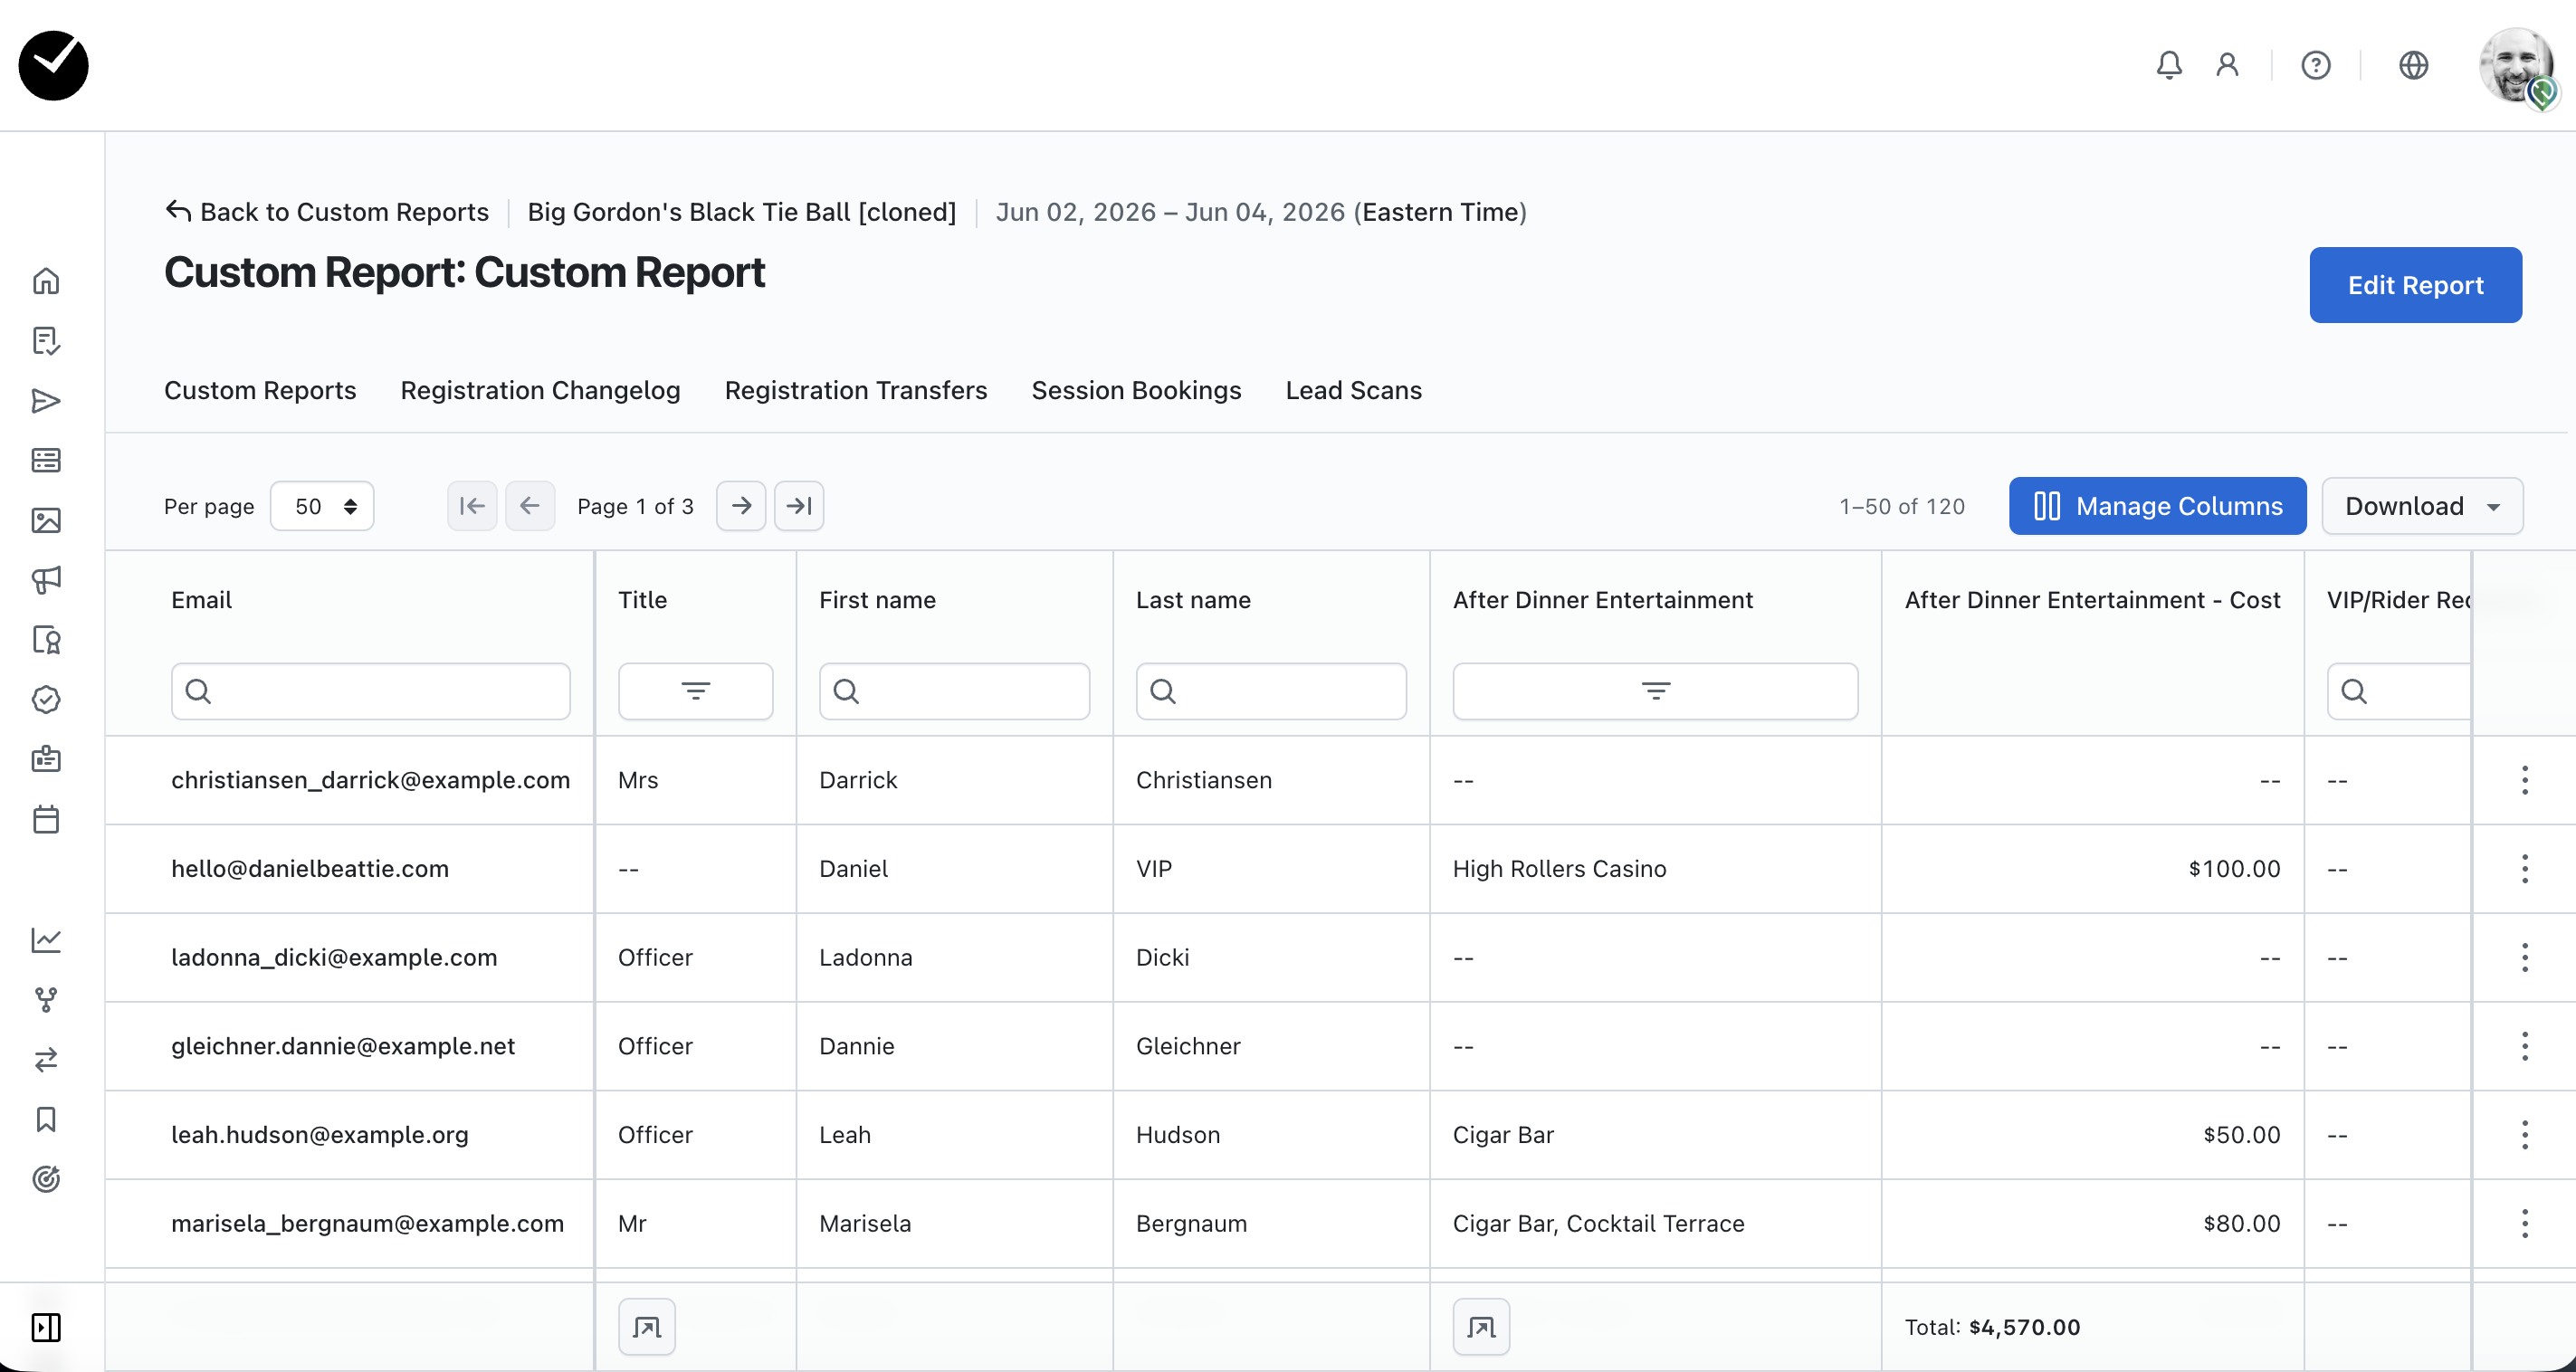The height and width of the screenshot is (1372, 2576).
Task: Open the Title column filter dropdown
Action: coord(695,691)
